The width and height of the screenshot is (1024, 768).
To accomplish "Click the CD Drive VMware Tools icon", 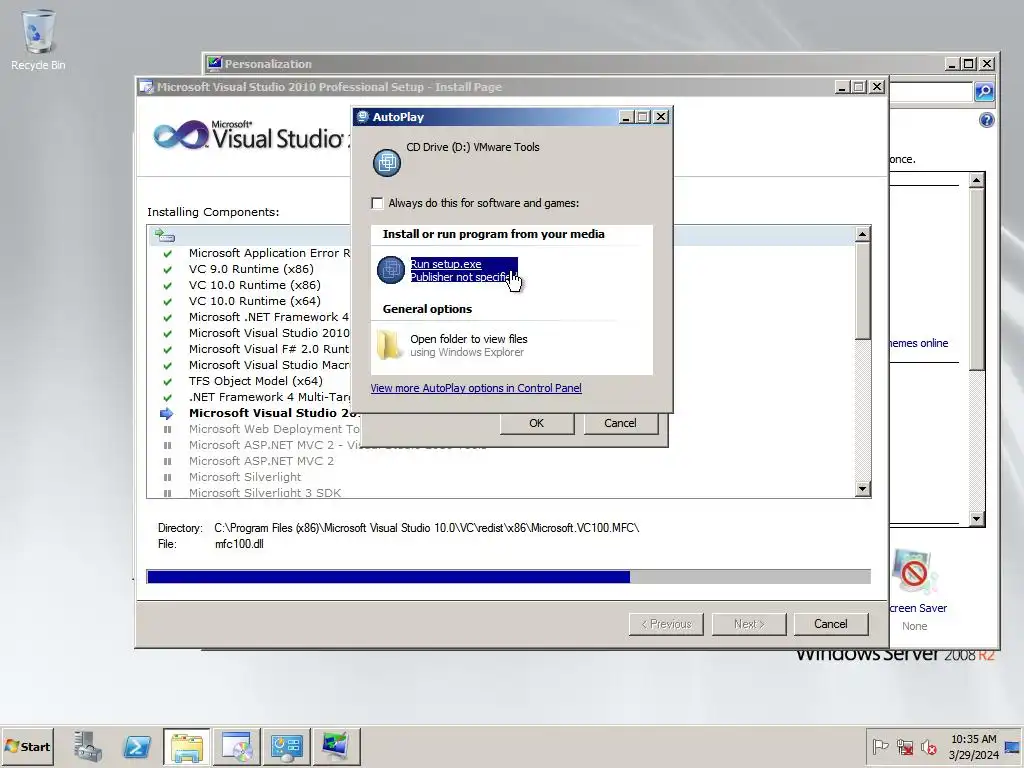I will click(387, 162).
